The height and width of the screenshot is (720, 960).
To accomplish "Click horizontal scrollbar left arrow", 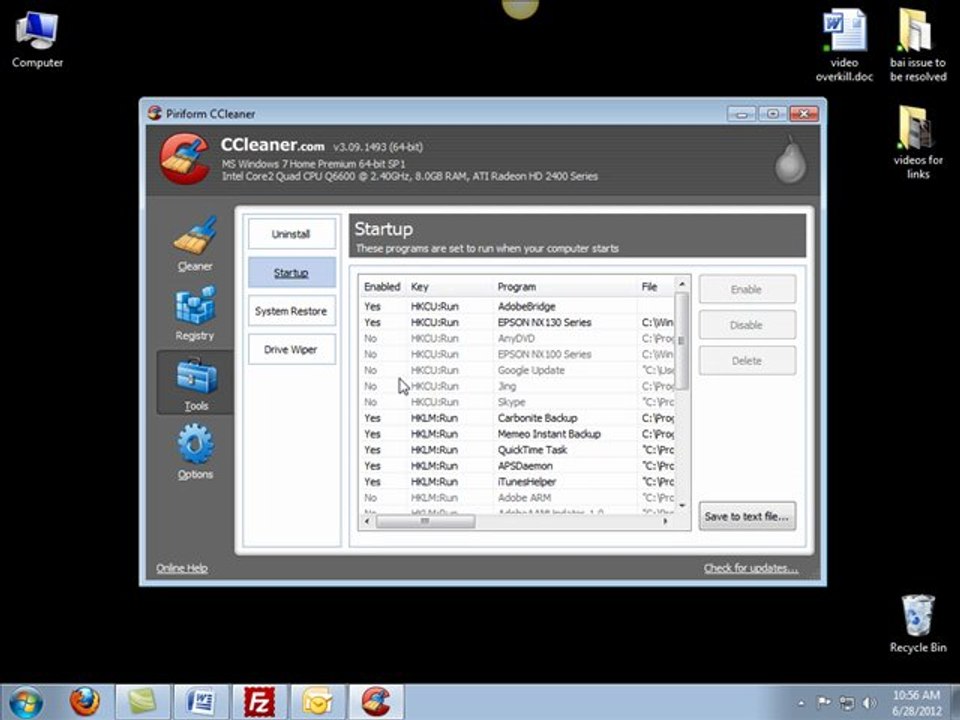I will click(x=367, y=522).
